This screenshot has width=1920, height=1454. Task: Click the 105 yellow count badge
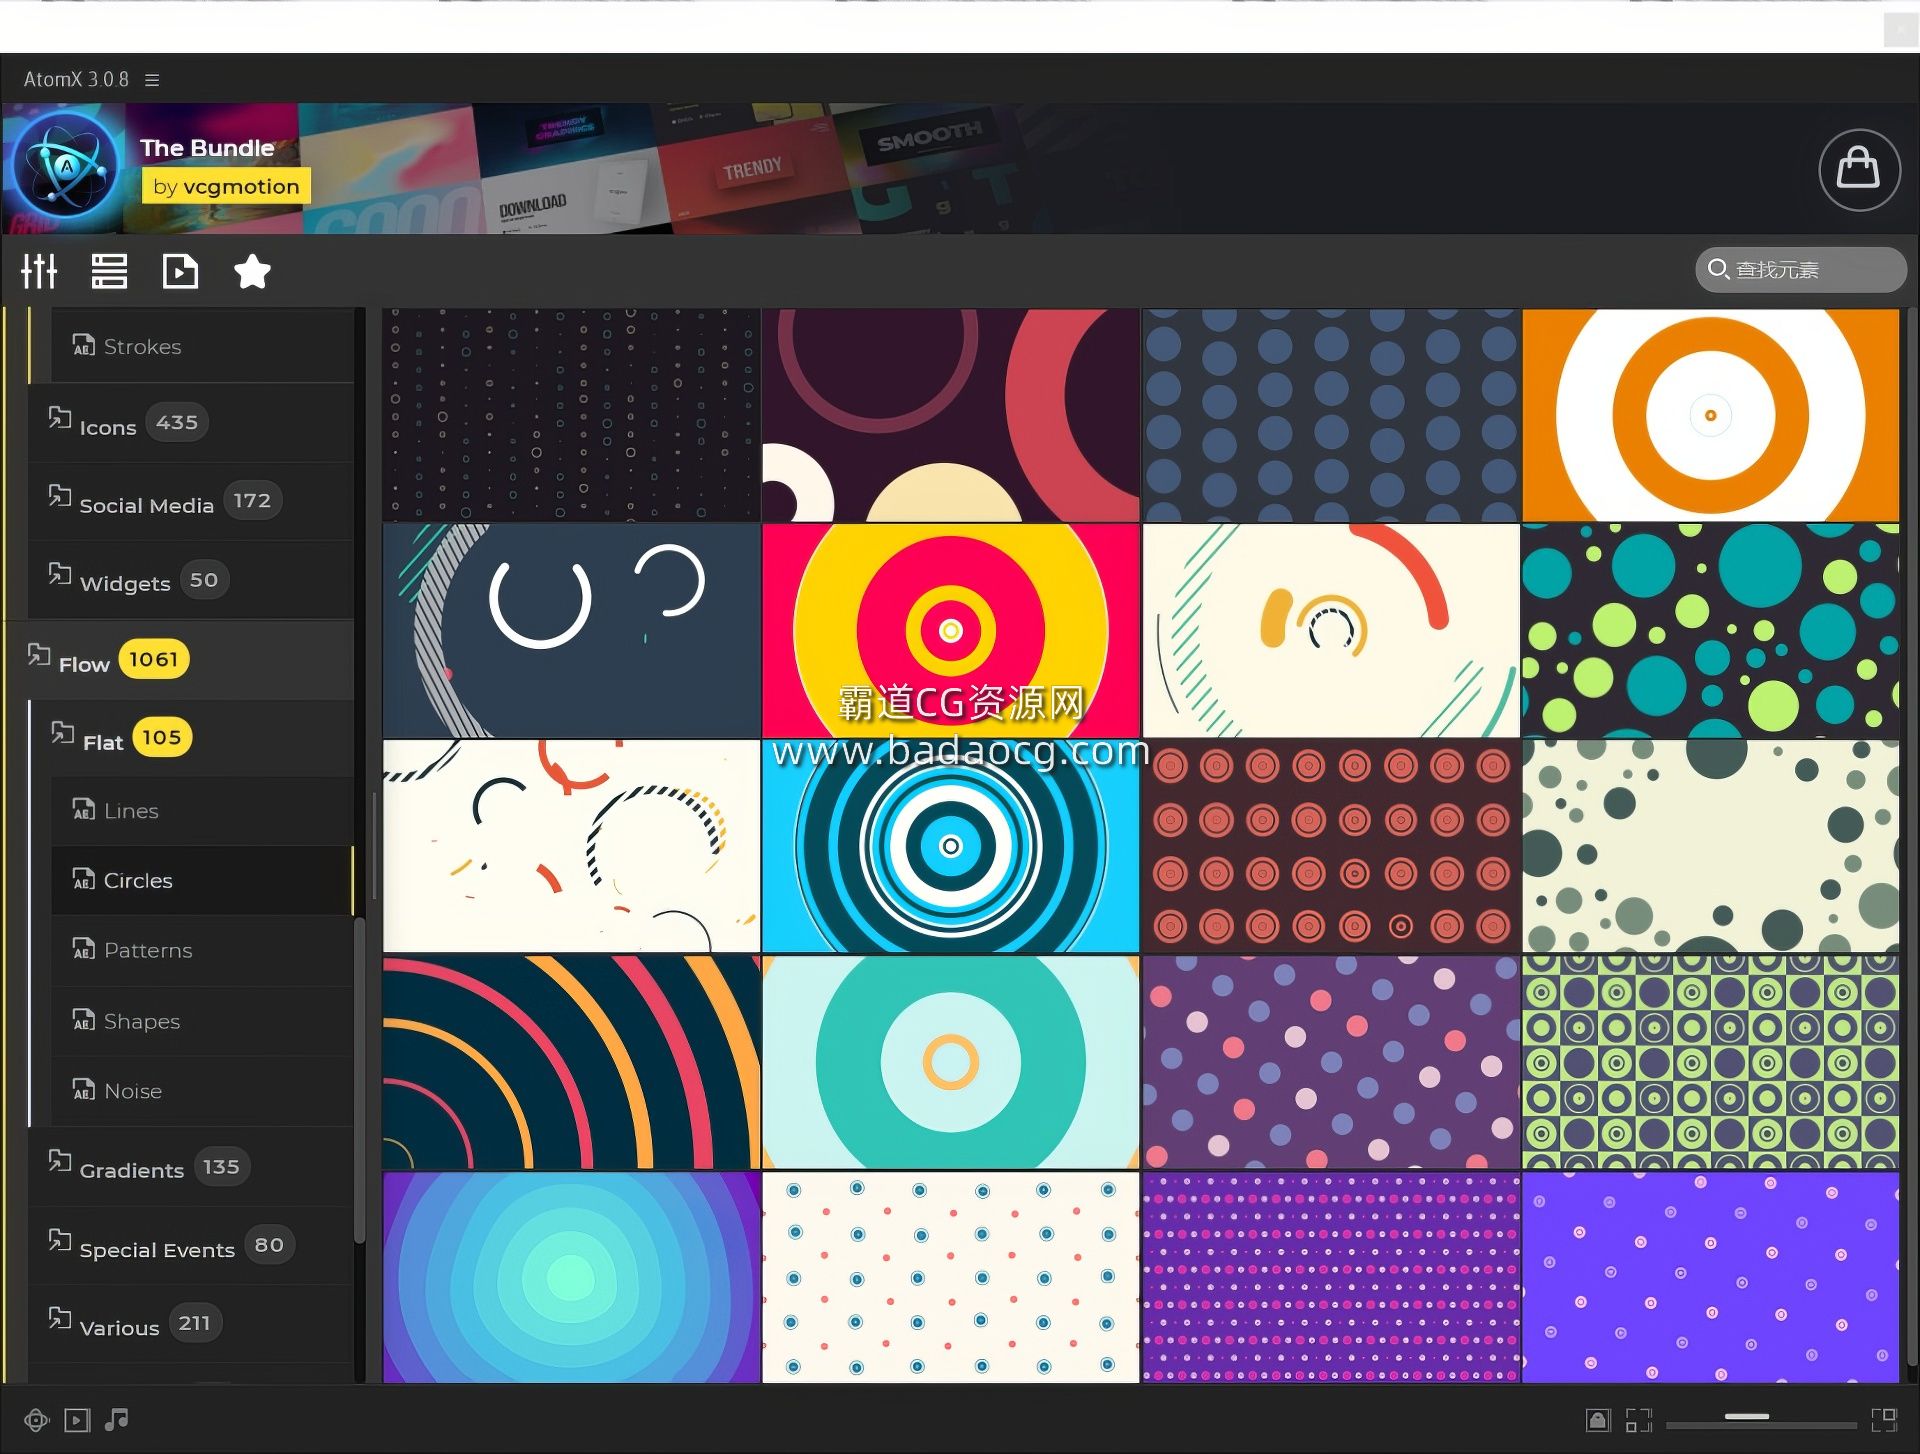[162, 738]
